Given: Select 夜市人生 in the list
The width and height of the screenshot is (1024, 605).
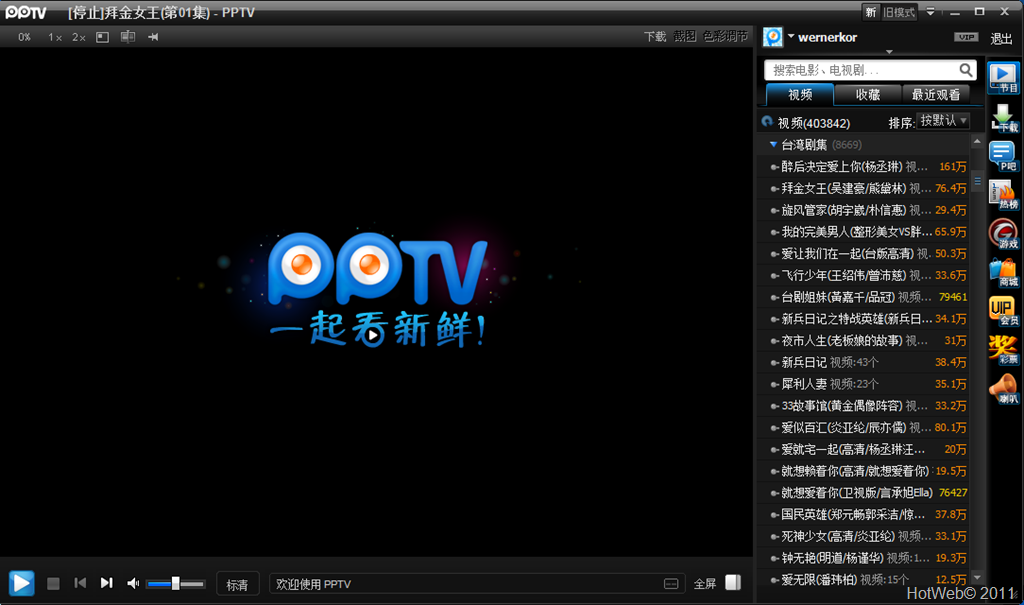Looking at the screenshot, I should 863,340.
